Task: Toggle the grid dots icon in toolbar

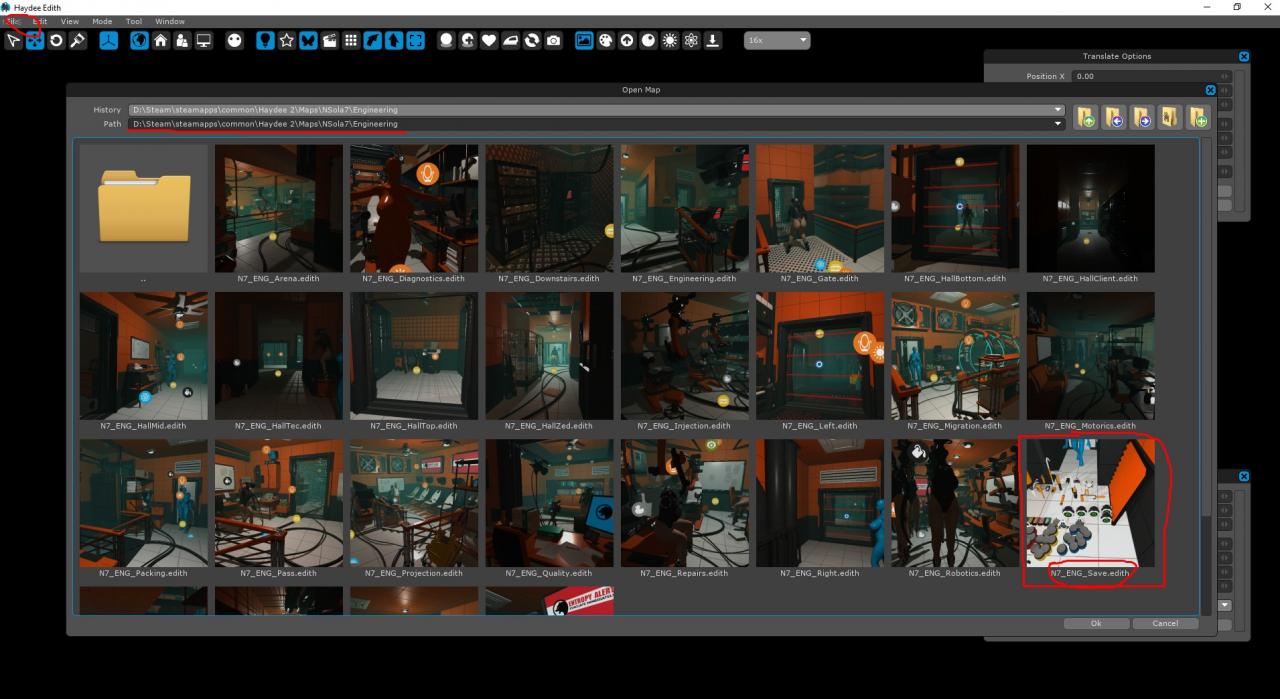Action: point(351,41)
